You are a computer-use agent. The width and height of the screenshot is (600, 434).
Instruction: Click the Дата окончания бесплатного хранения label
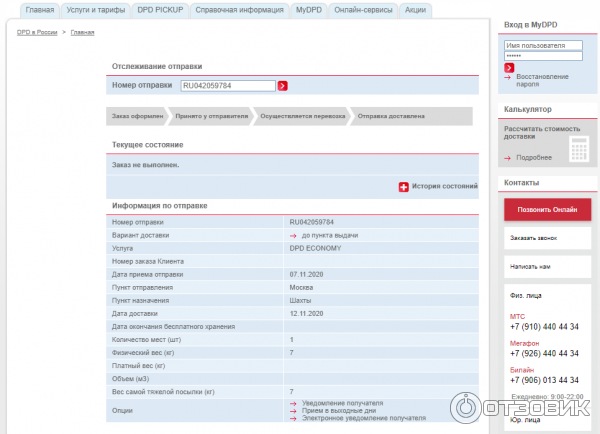pos(173,326)
